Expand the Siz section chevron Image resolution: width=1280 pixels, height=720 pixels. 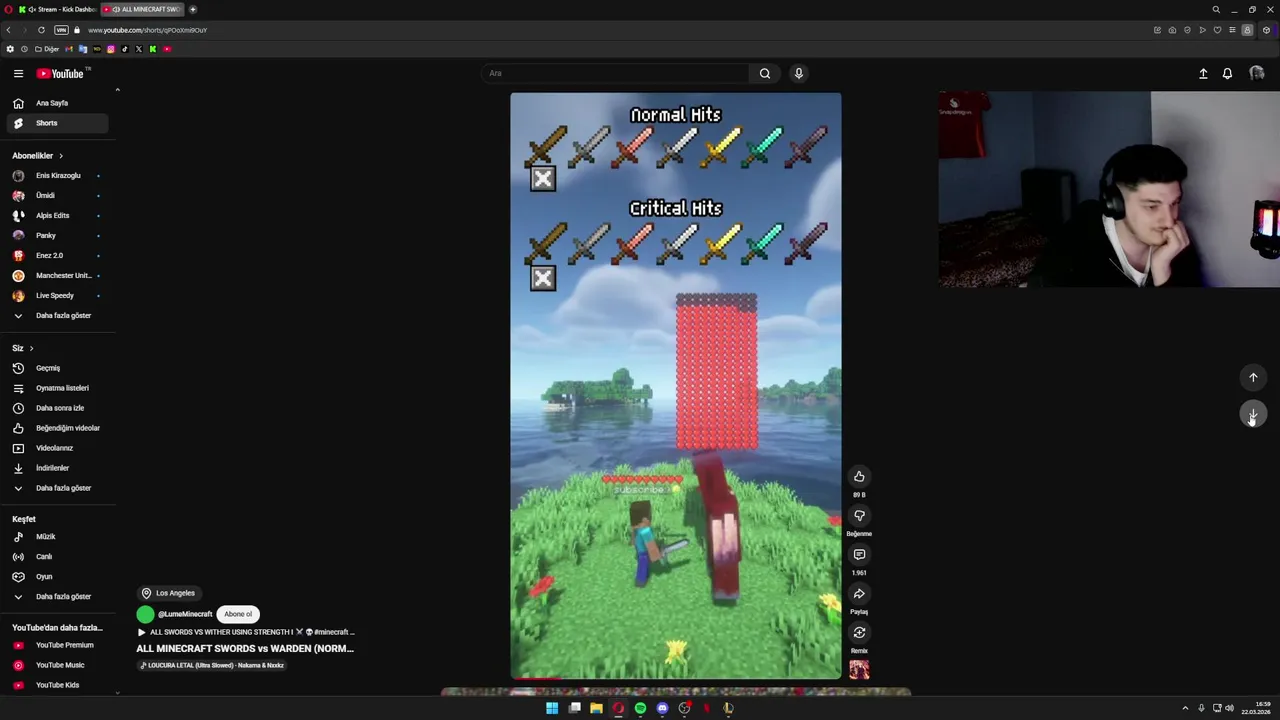(31, 348)
